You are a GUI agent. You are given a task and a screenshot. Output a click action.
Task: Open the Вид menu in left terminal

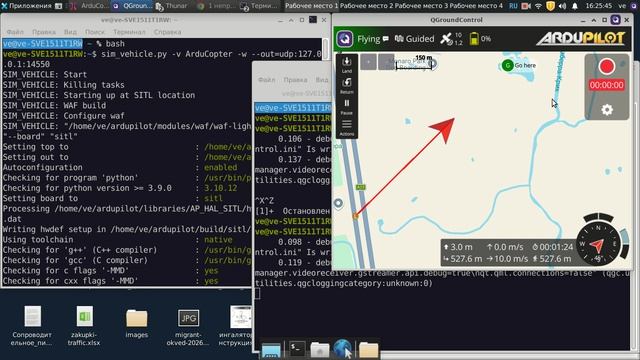coord(70,32)
